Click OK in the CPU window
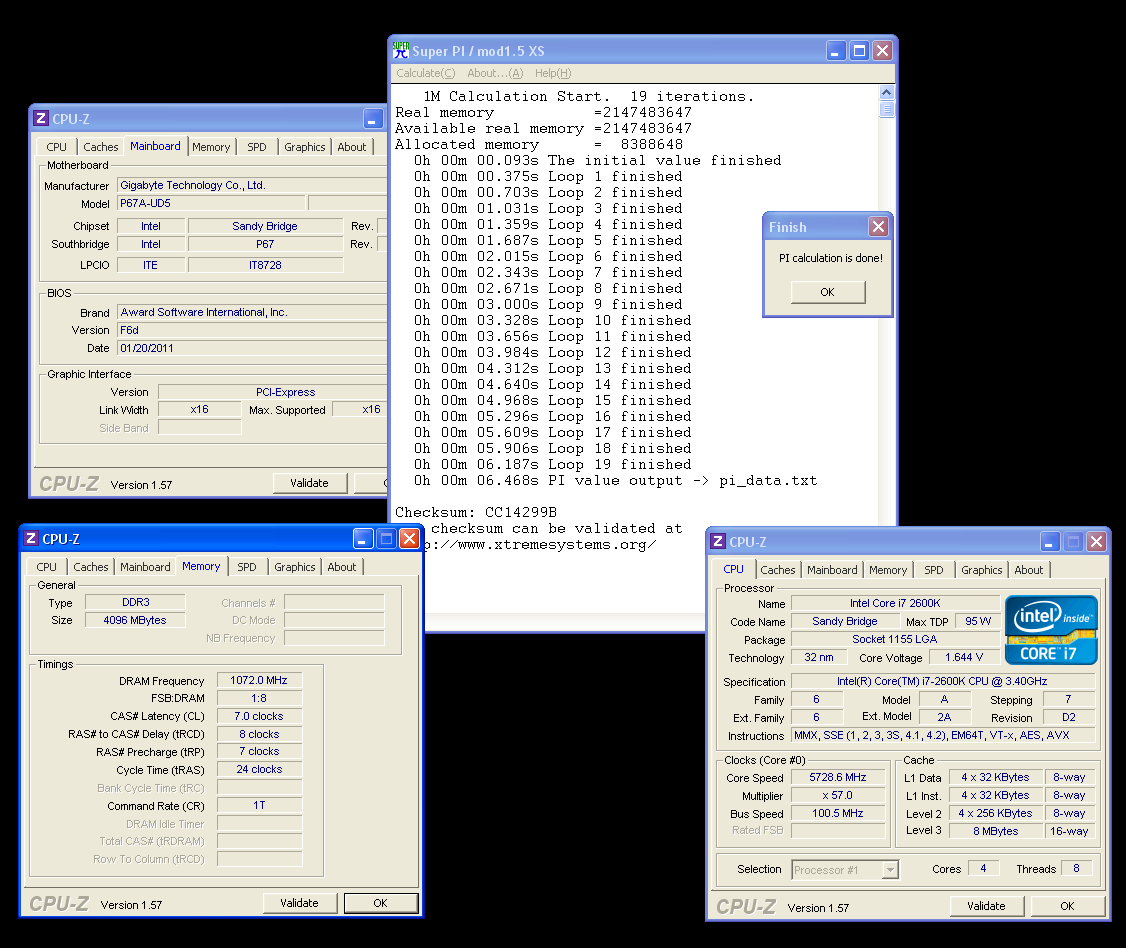The image size is (1126, 948). [1068, 906]
